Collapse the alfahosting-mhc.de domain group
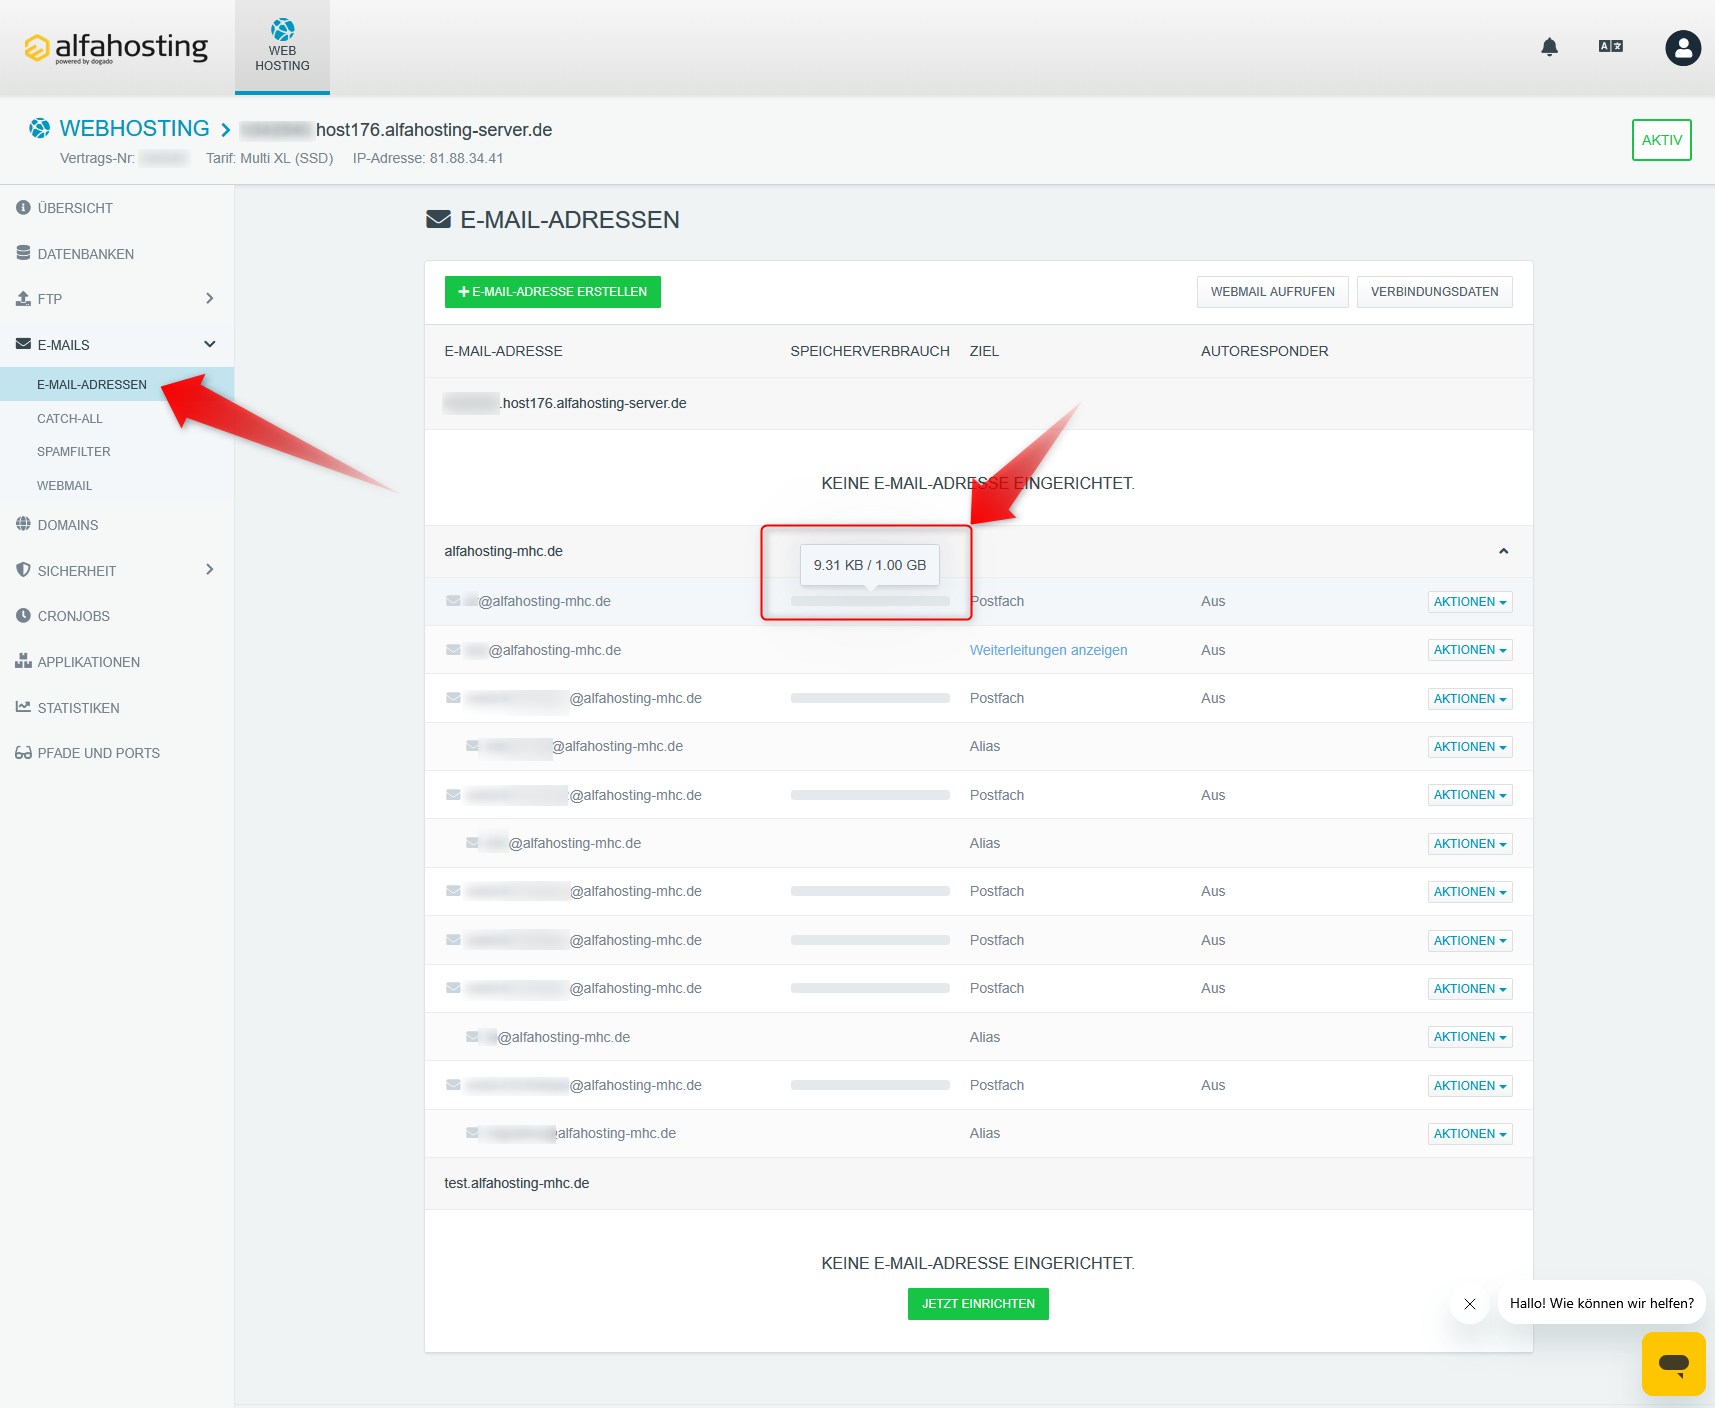1715x1408 pixels. tap(1502, 551)
